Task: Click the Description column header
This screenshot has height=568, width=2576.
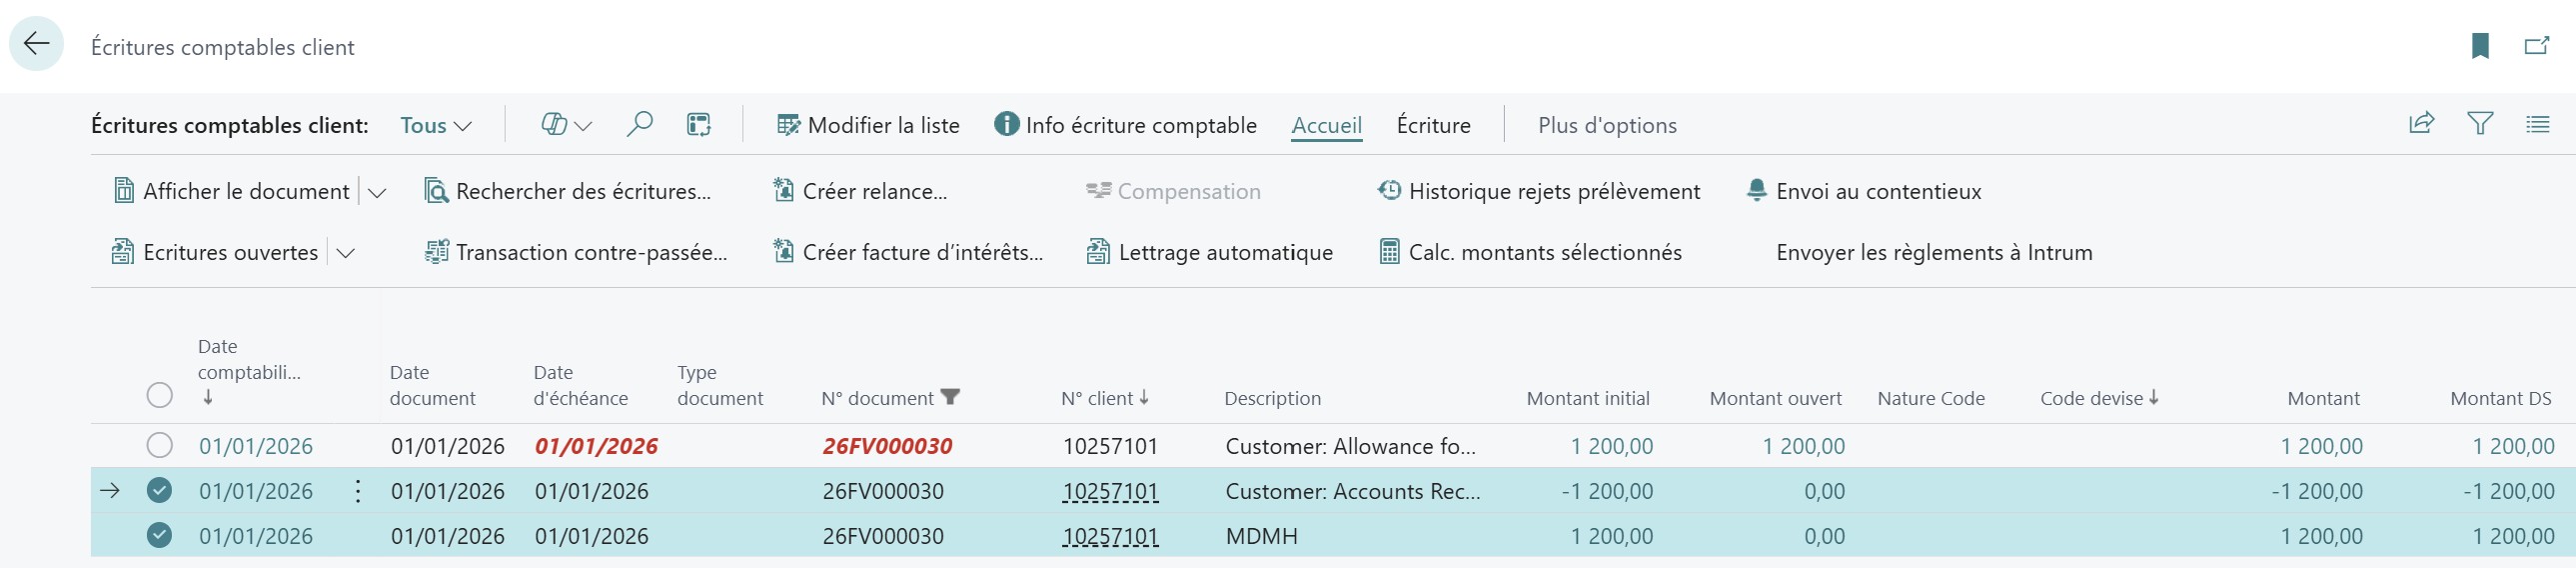Action: point(1272,398)
